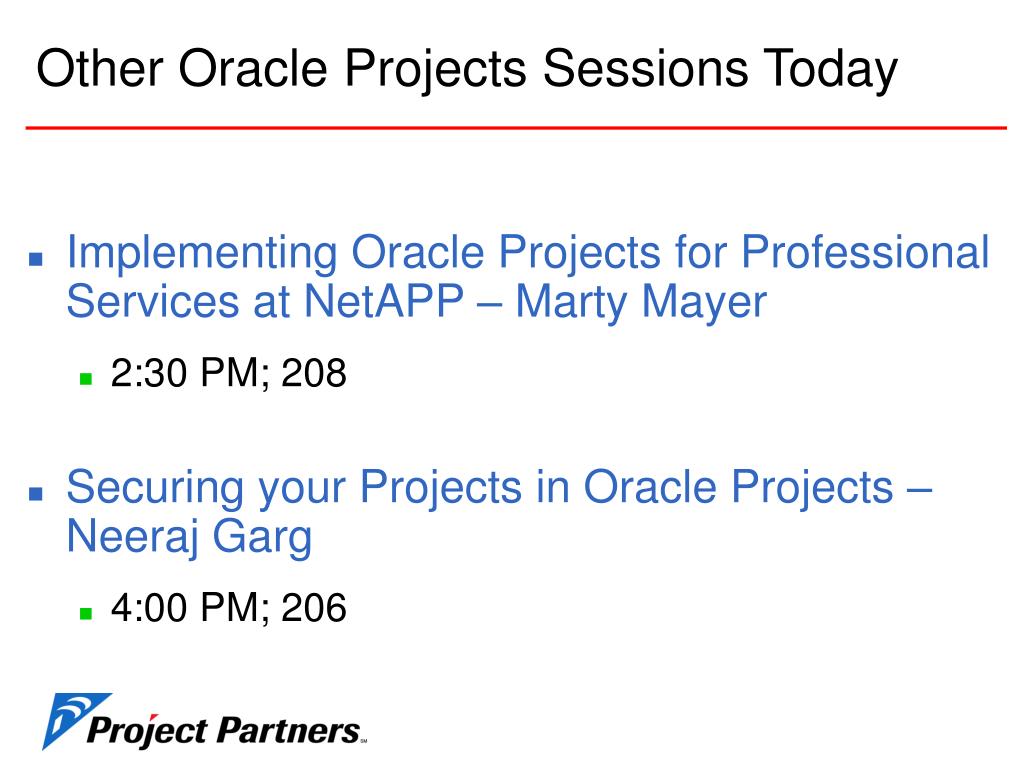Click the 2:30 PM session time
This screenshot has height=768, width=1024.
[x=185, y=373]
